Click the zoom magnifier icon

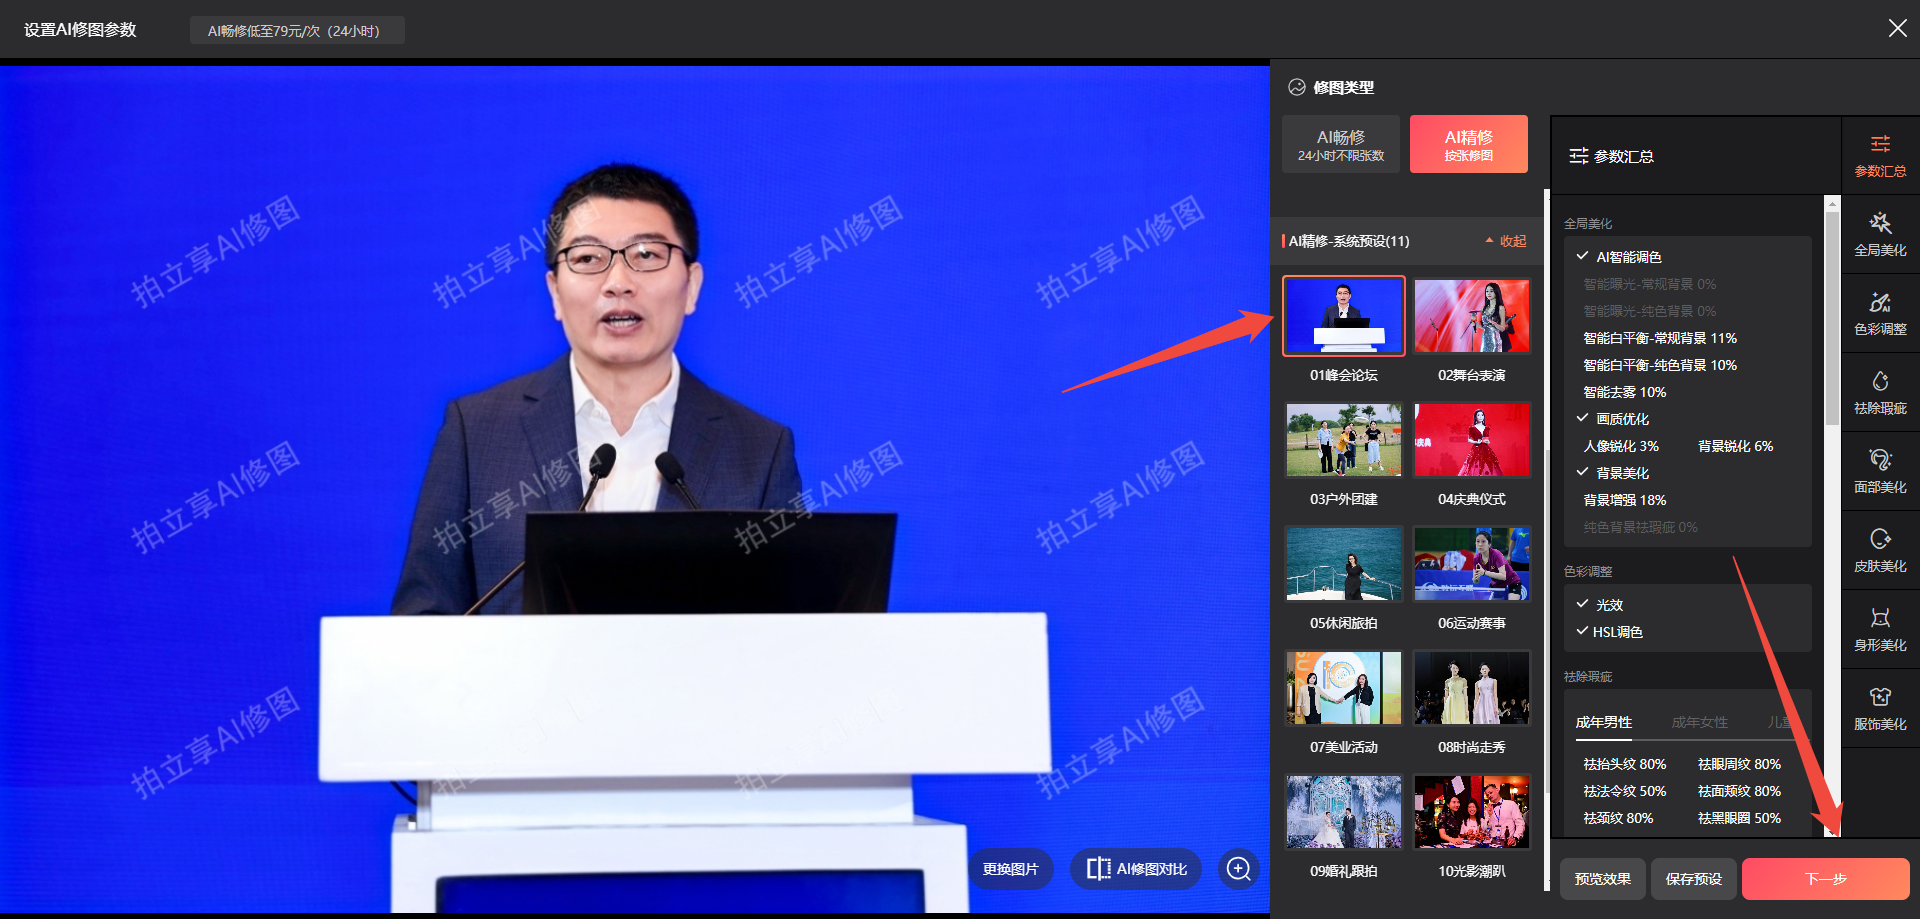(1238, 868)
